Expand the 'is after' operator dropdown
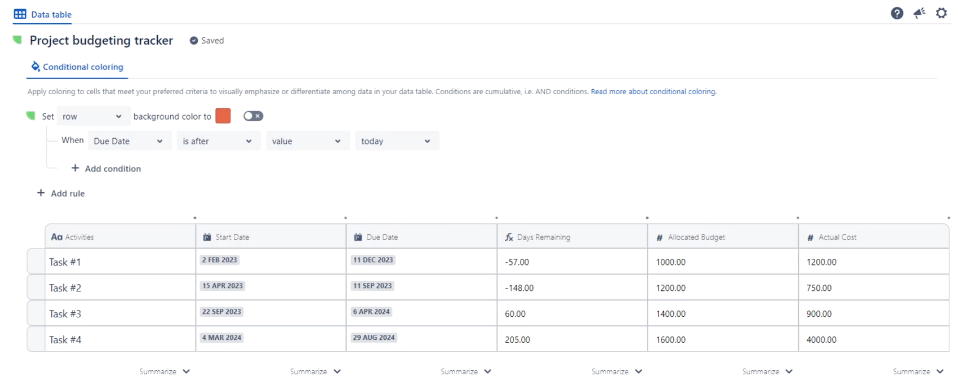The width and height of the screenshot is (960, 390). pyautogui.click(x=219, y=141)
